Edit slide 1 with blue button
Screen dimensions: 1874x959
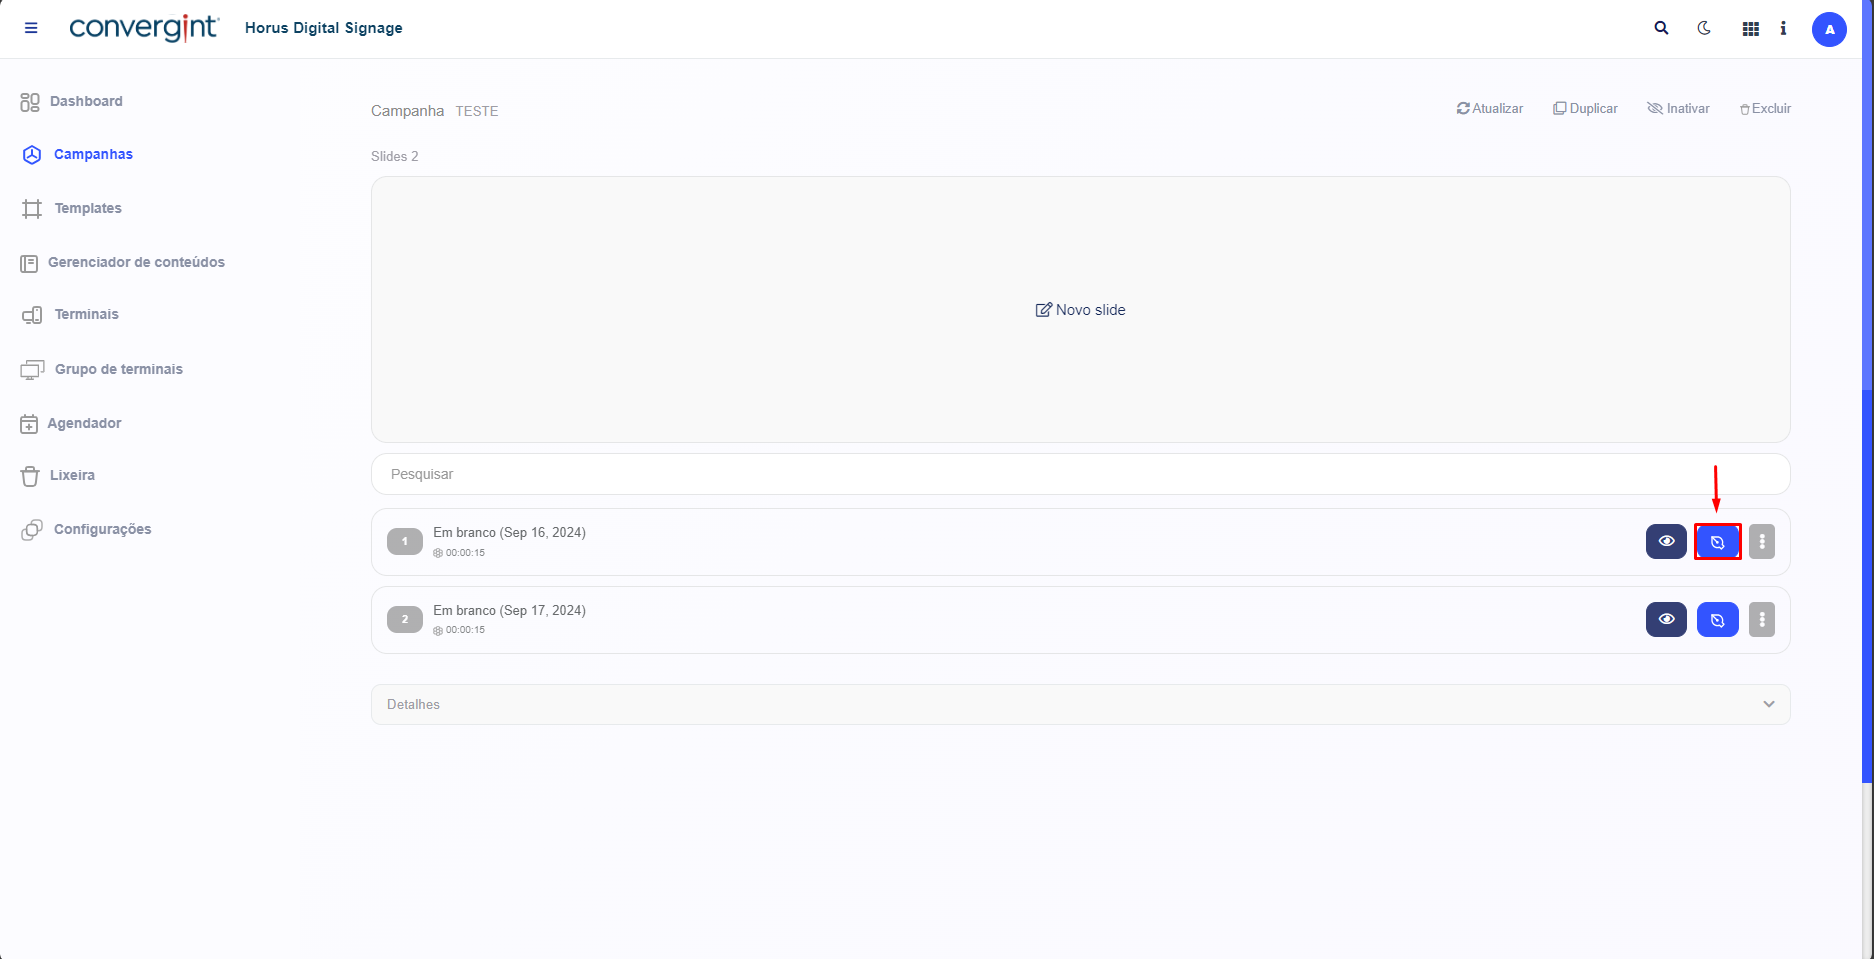click(1717, 542)
